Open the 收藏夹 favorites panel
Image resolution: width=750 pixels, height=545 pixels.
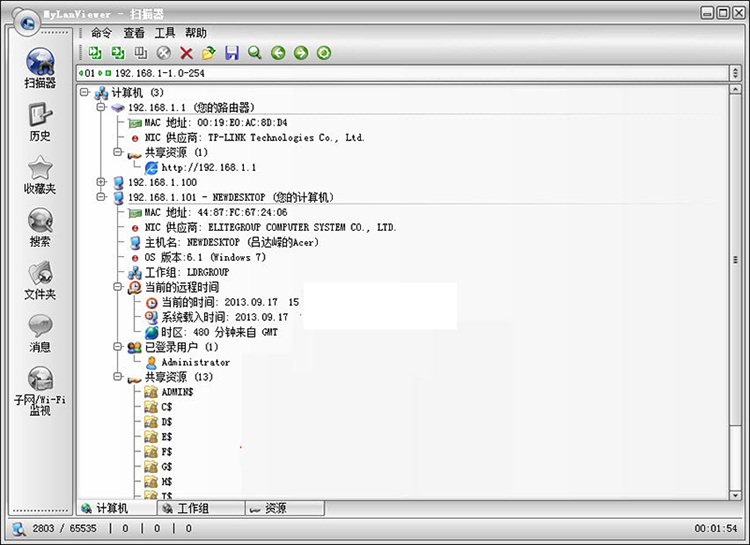(40, 173)
